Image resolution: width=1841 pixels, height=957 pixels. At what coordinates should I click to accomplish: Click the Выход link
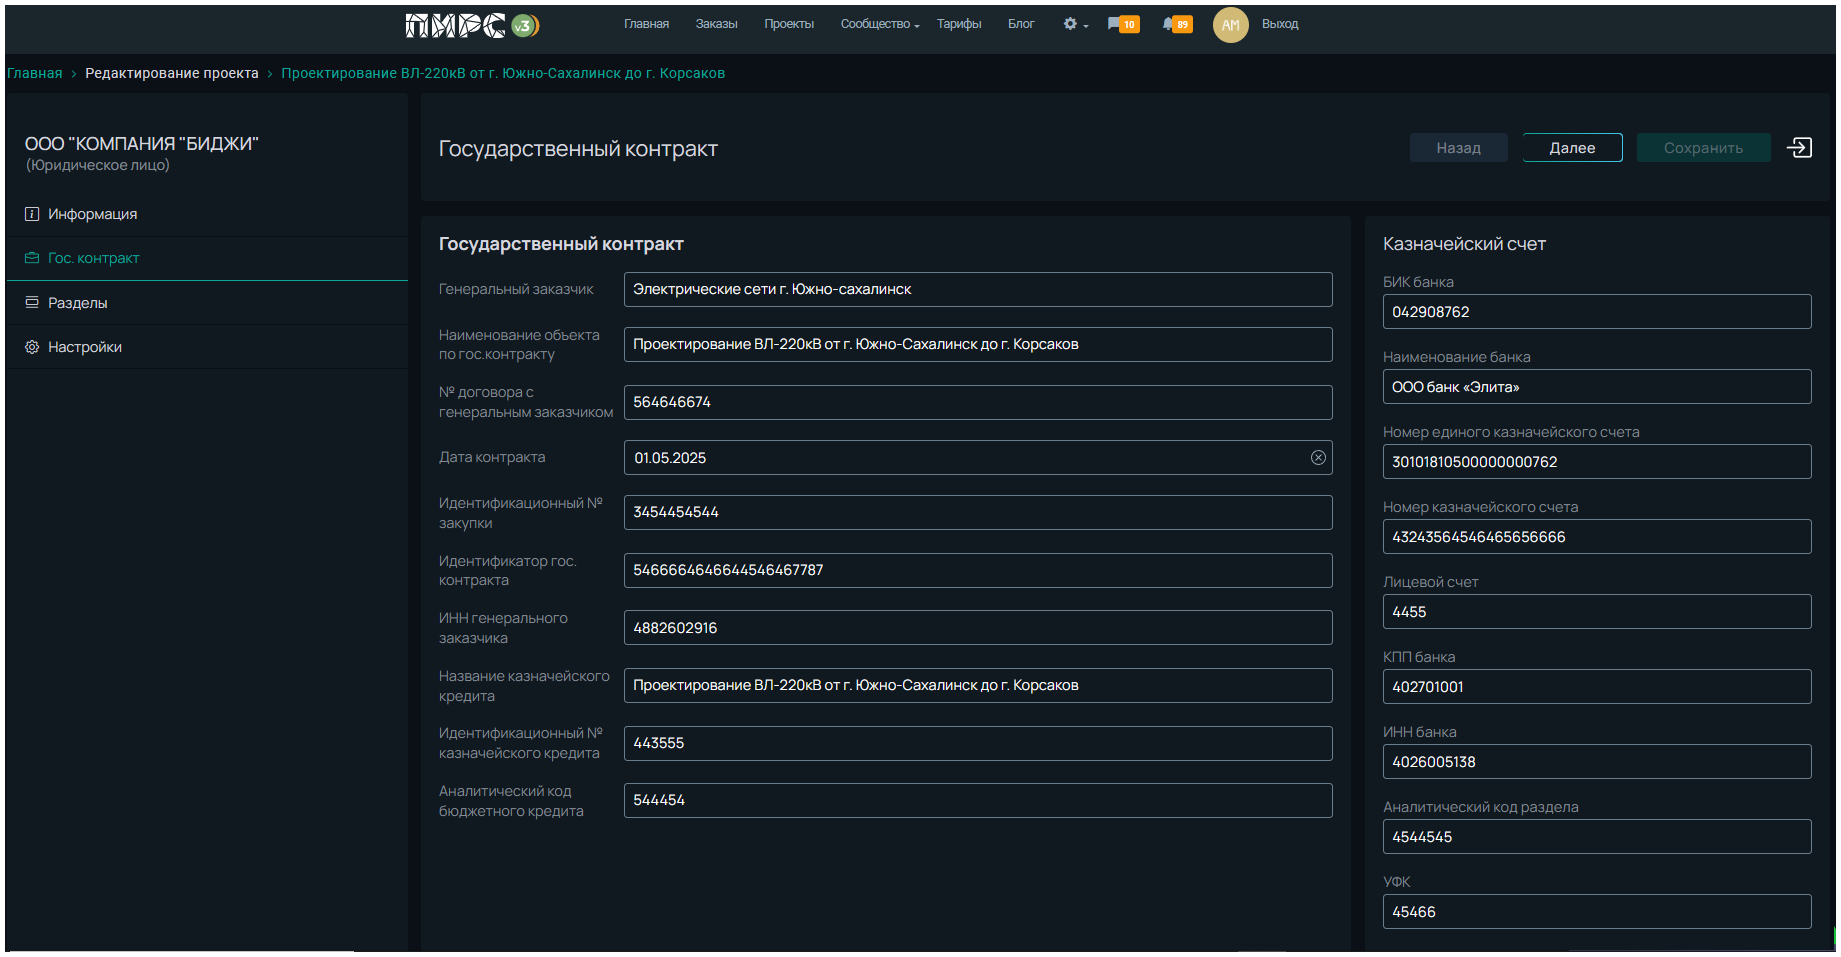[x=1280, y=24]
